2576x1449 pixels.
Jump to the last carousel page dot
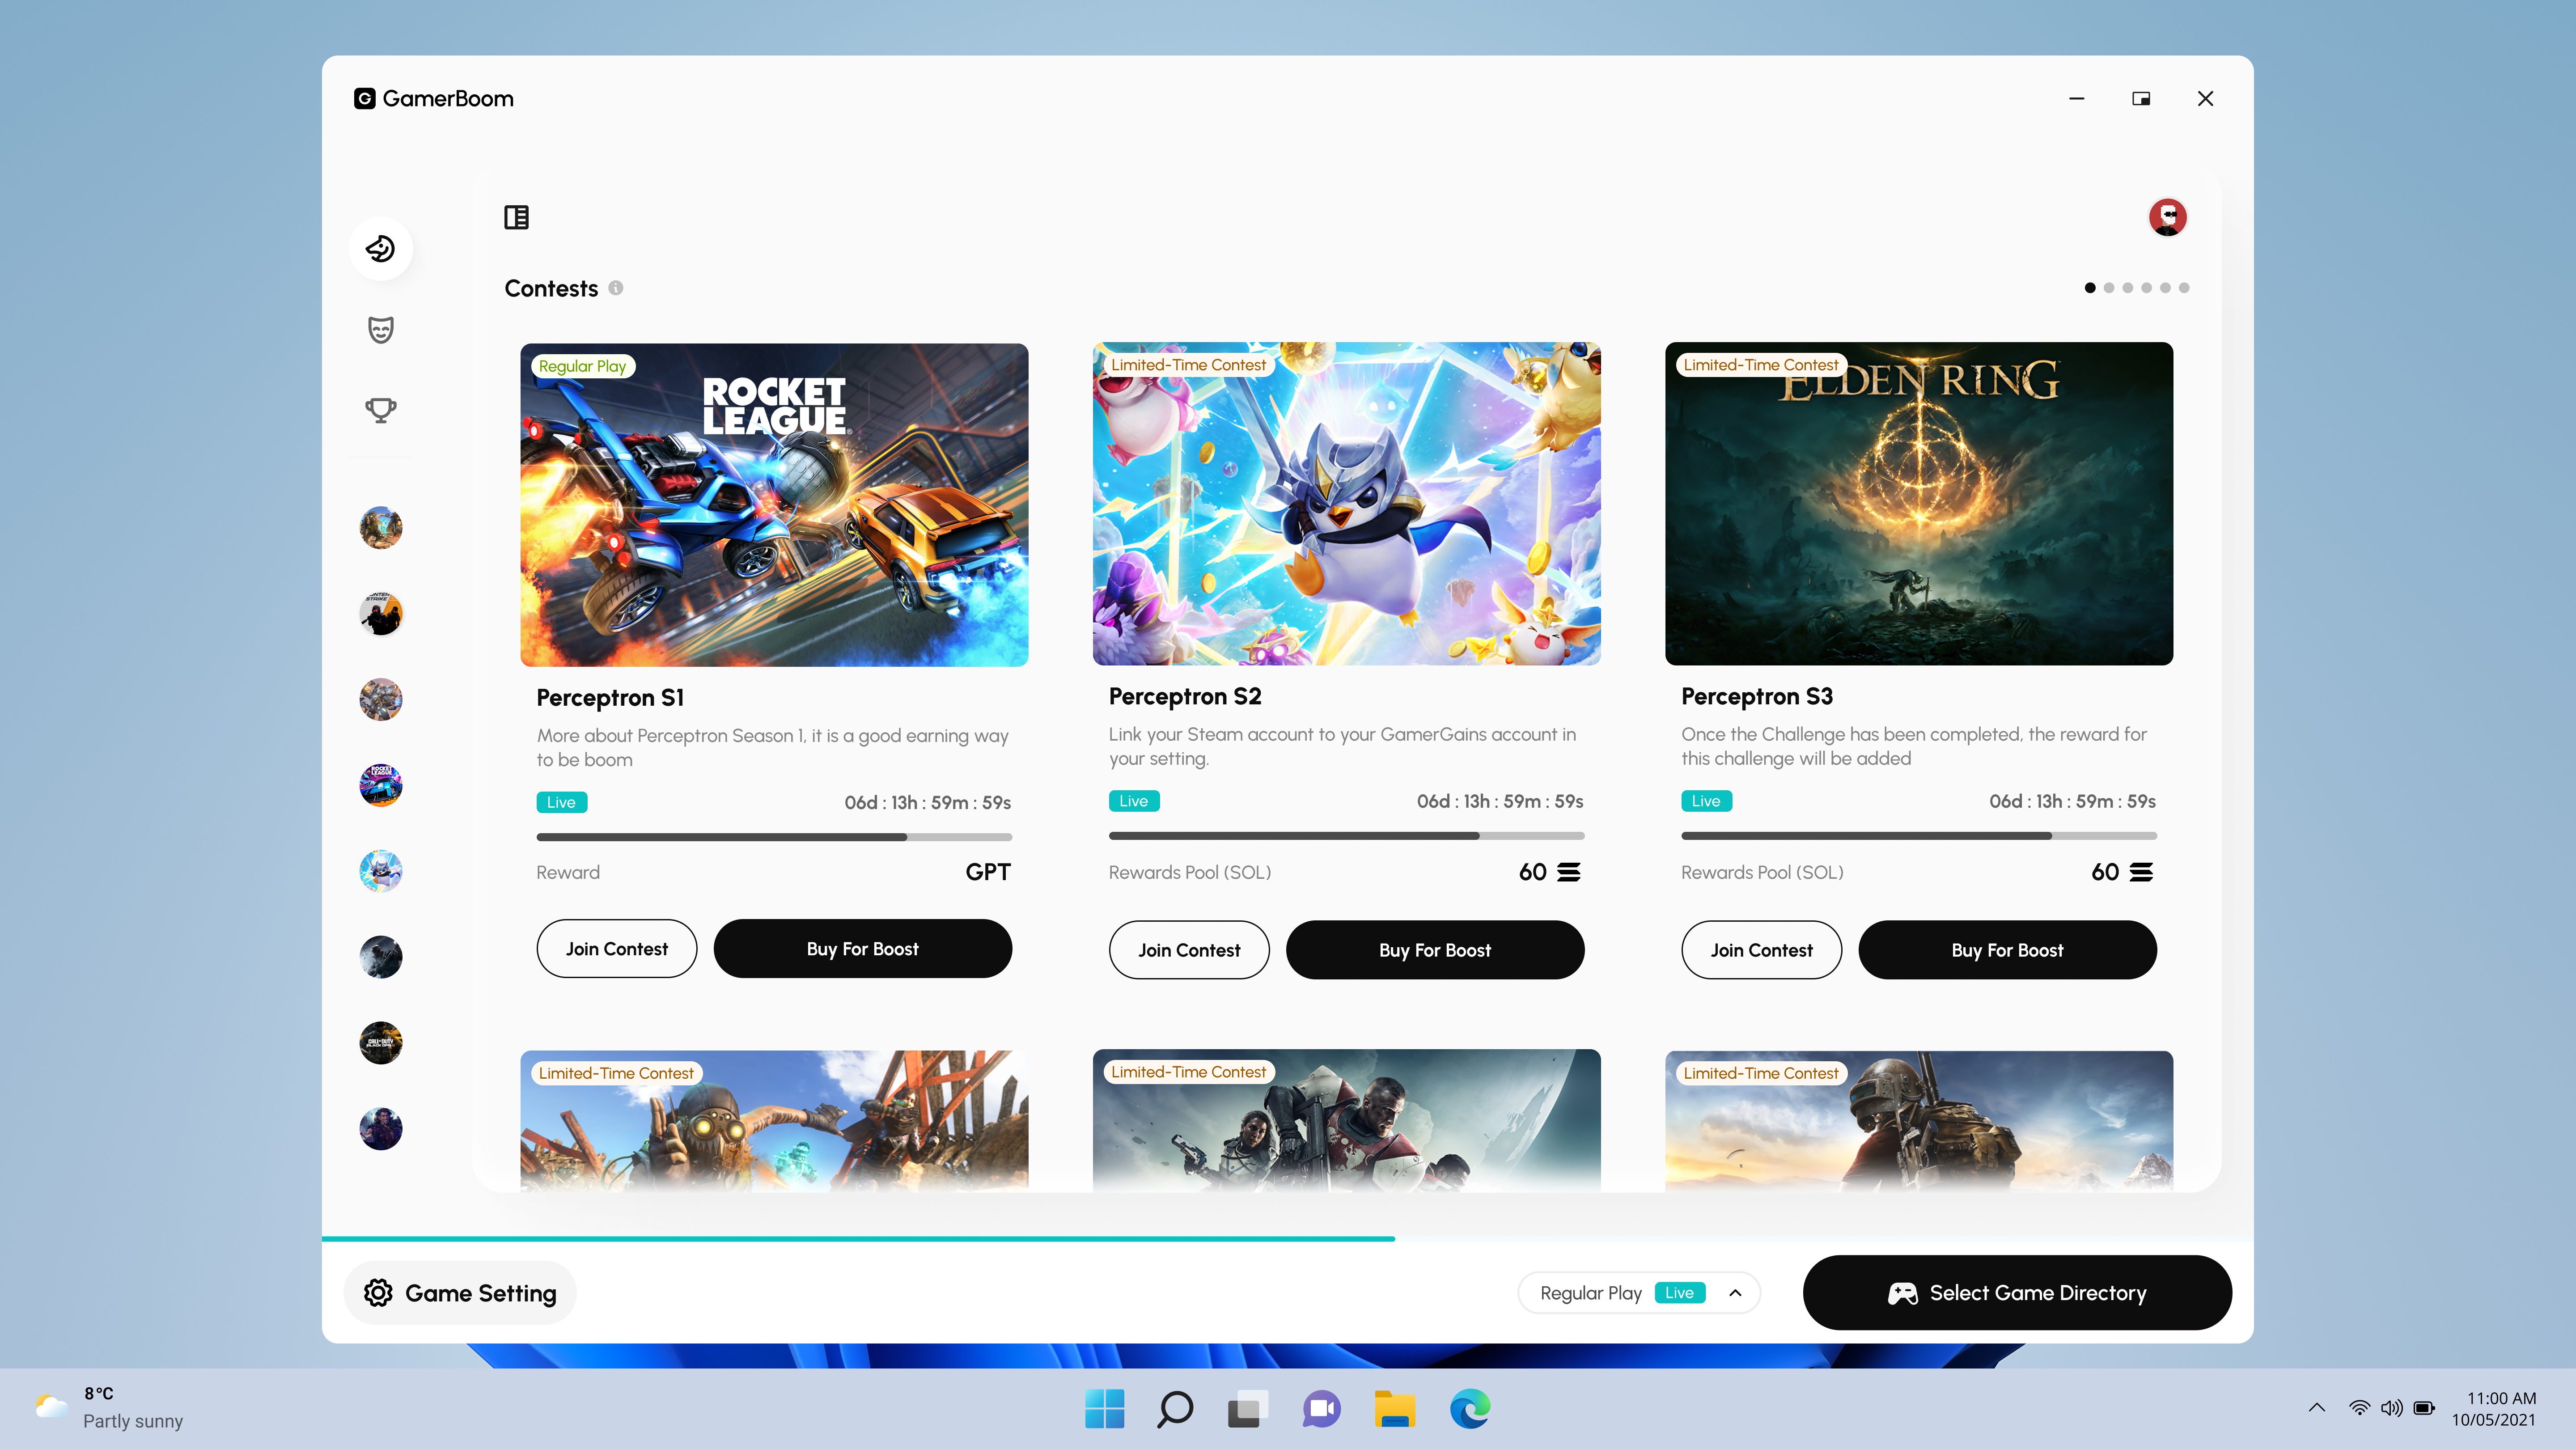click(x=2184, y=288)
